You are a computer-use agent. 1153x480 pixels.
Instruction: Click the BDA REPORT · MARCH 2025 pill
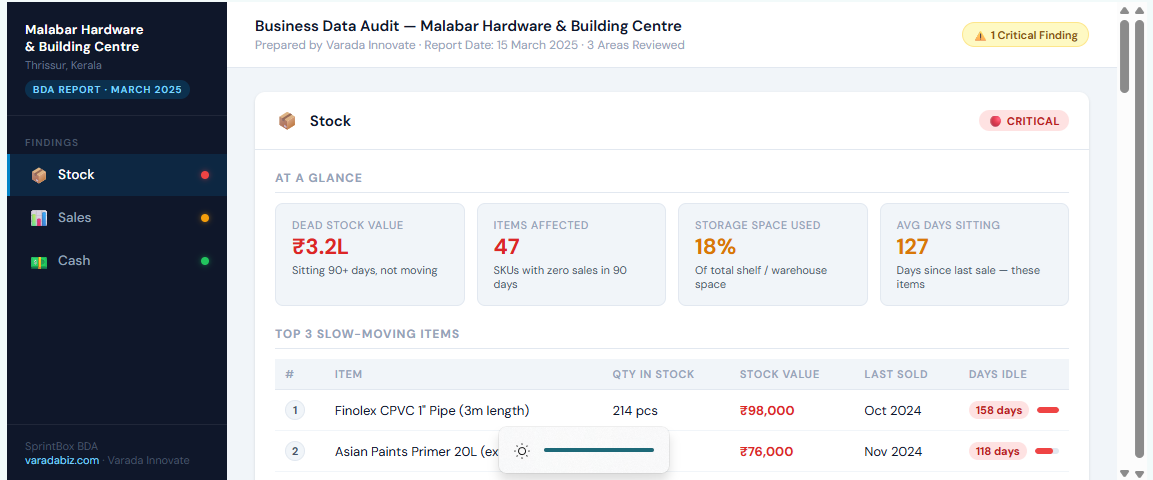tap(107, 90)
